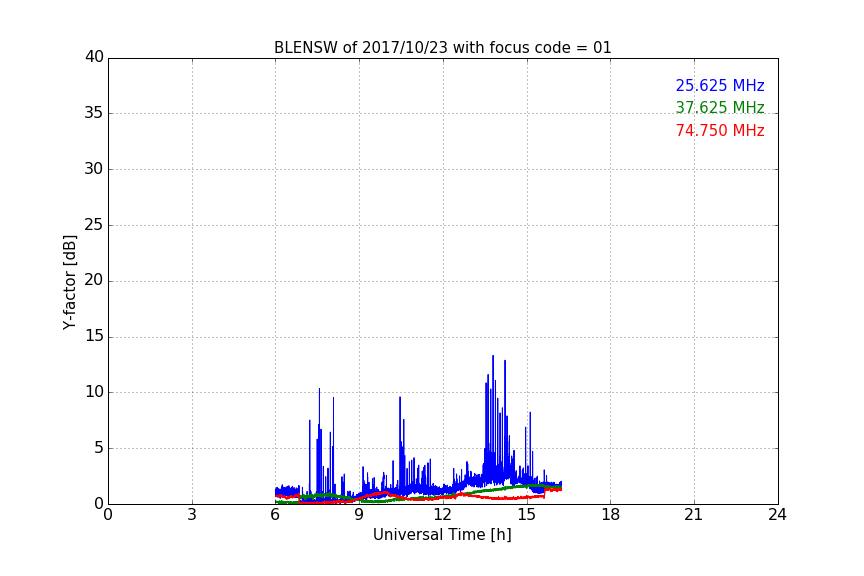Click the x-axis tick label 3

point(192,515)
